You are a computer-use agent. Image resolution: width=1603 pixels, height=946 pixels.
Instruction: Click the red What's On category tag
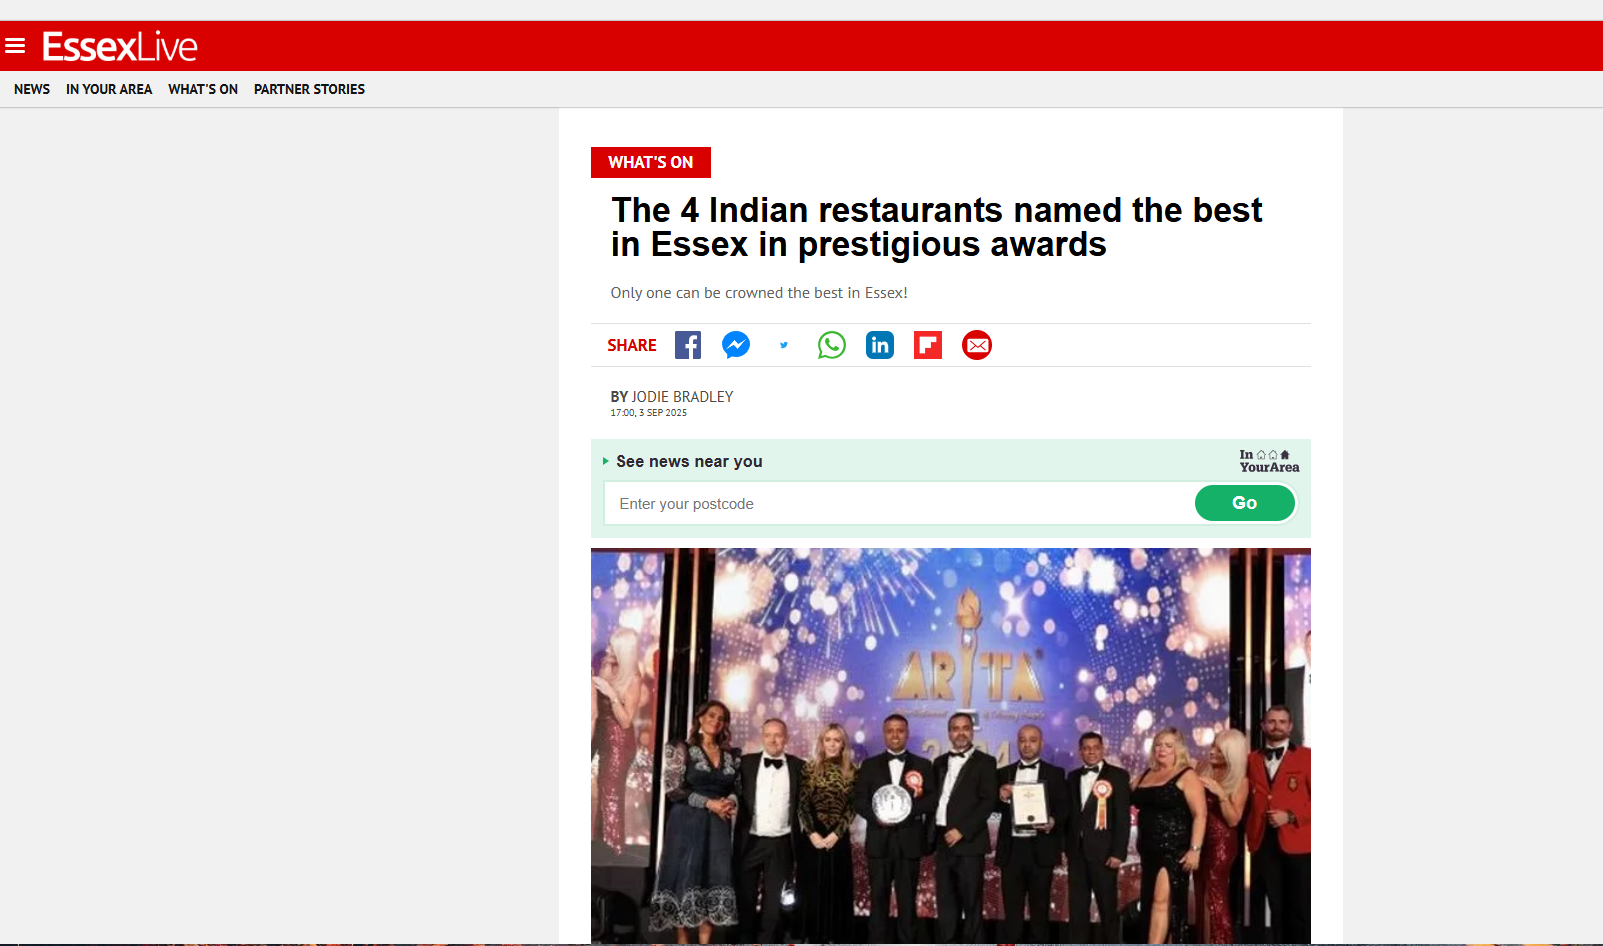coord(651,162)
